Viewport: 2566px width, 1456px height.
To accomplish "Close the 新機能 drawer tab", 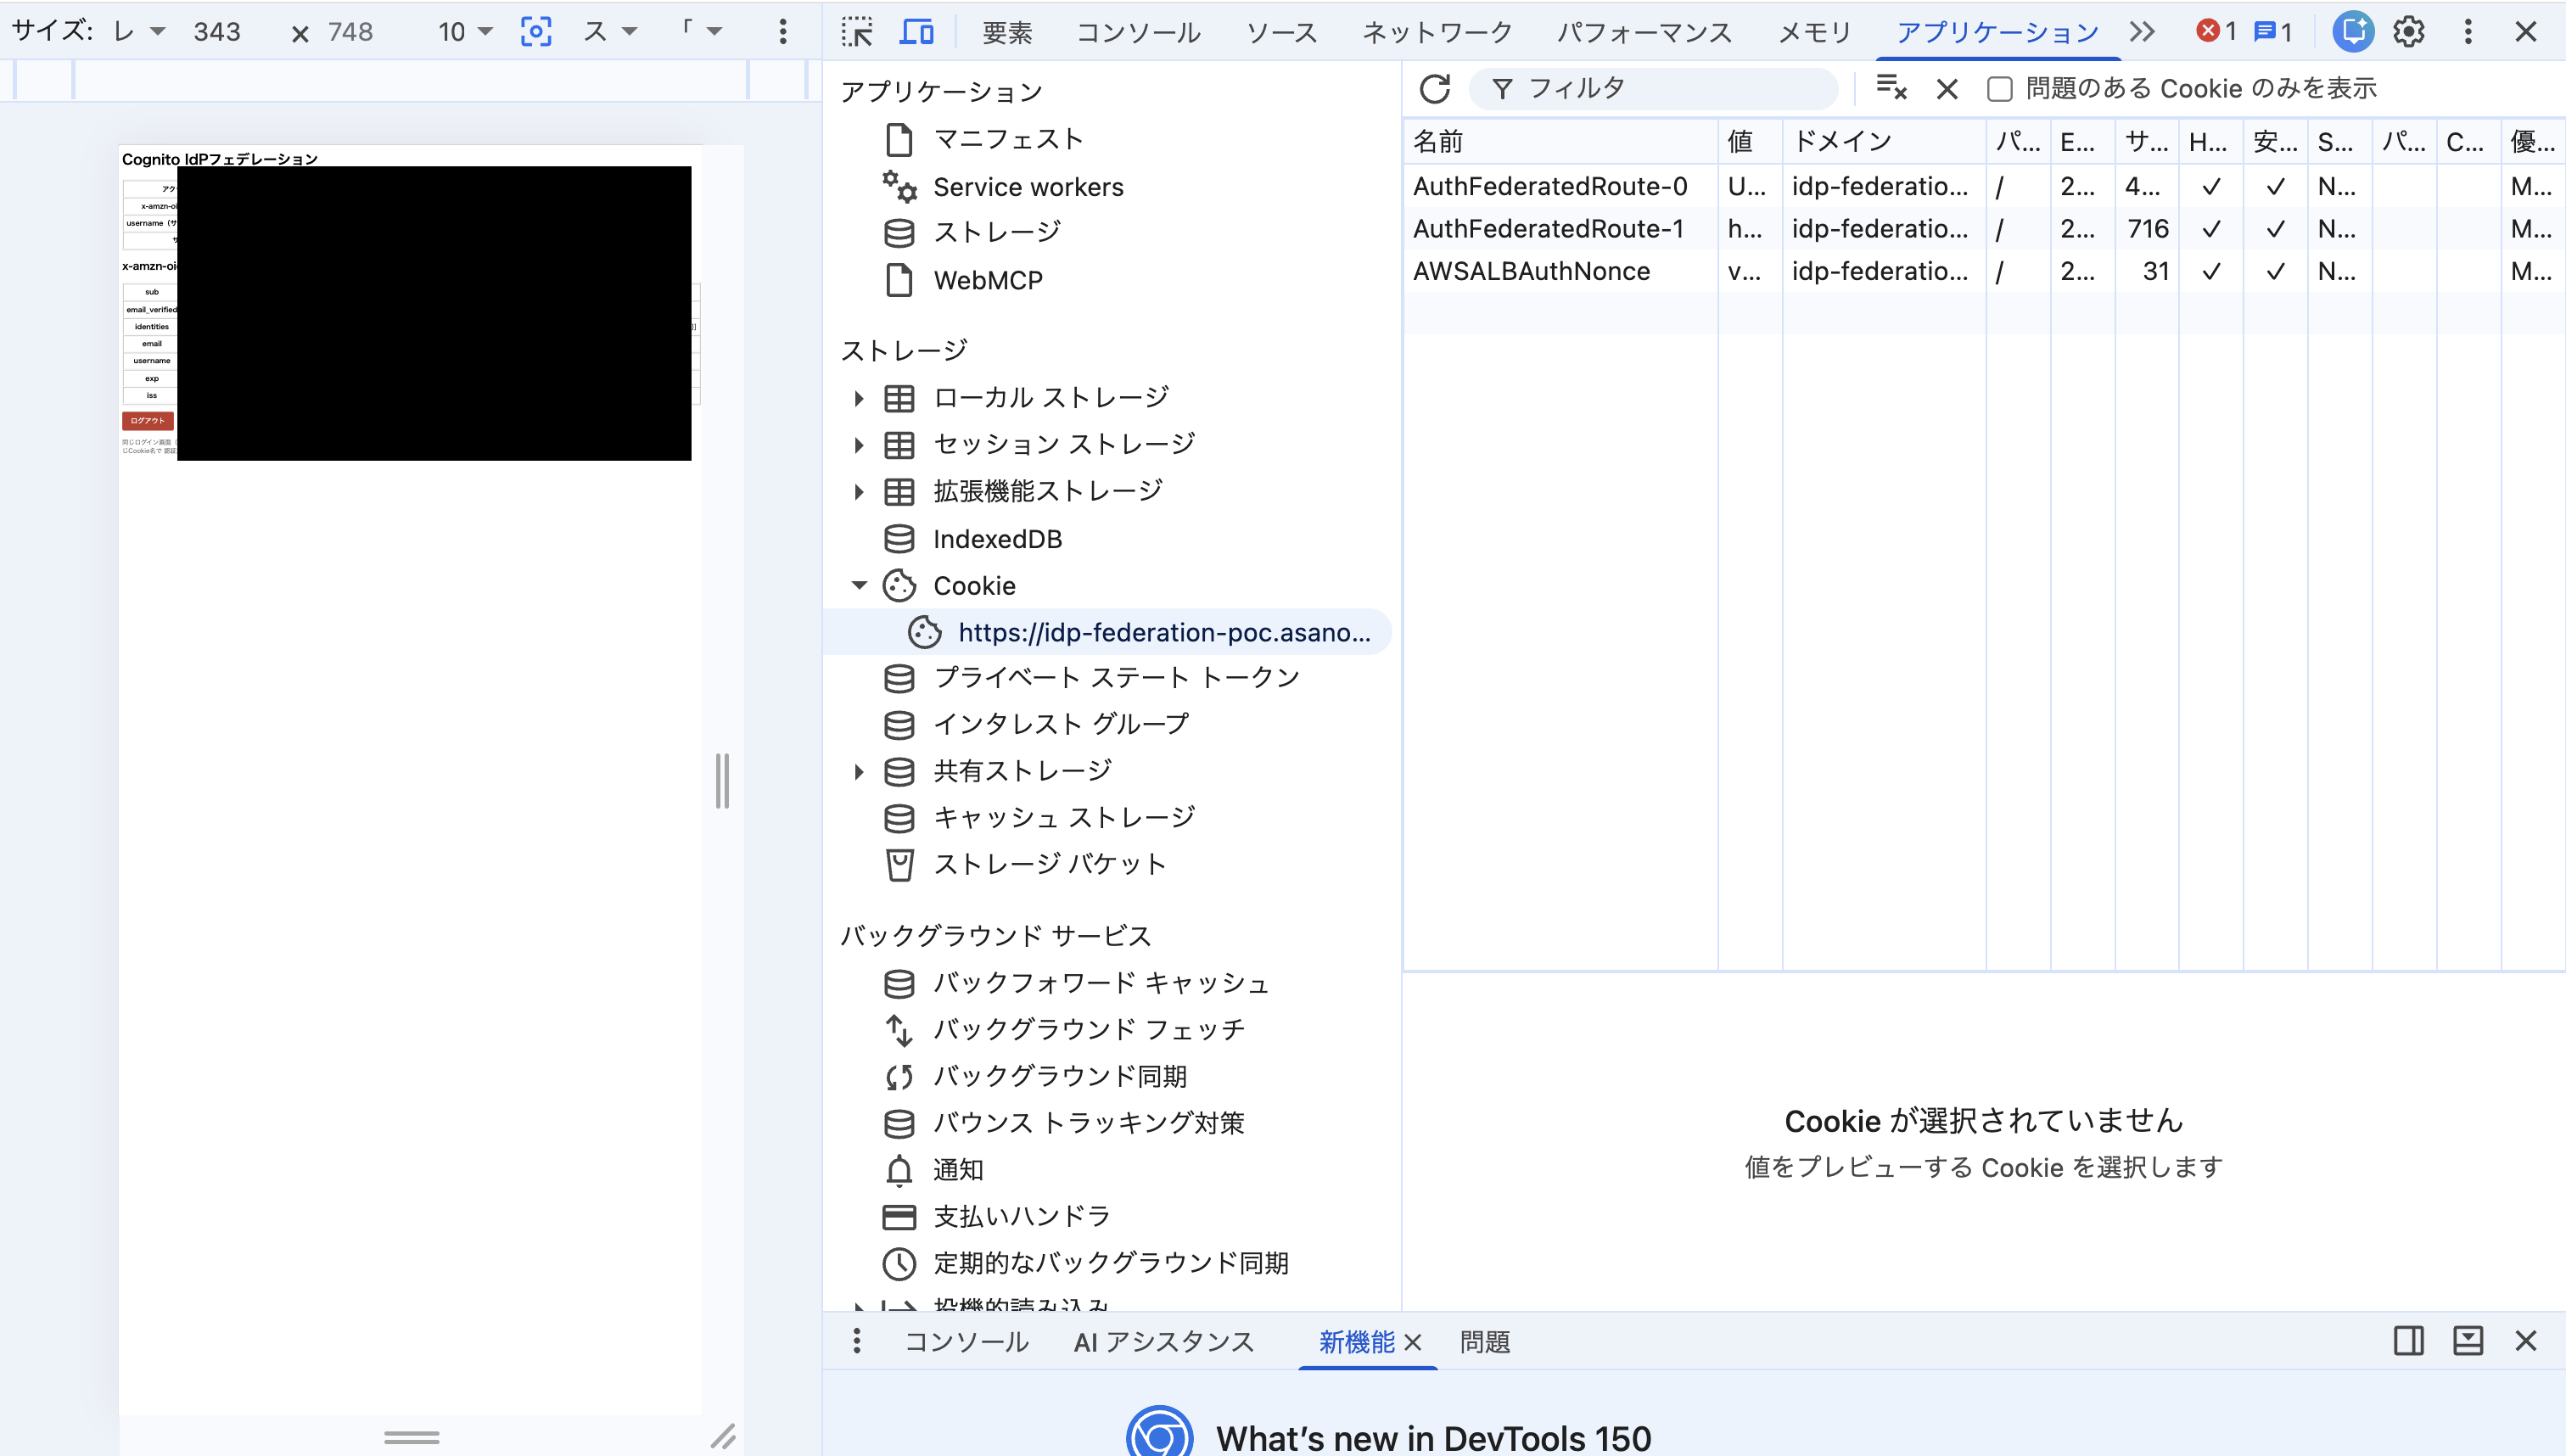I will coord(1413,1342).
